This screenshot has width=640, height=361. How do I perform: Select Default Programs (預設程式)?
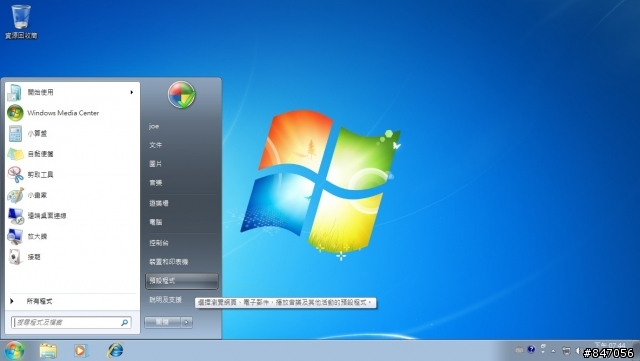[182, 281]
